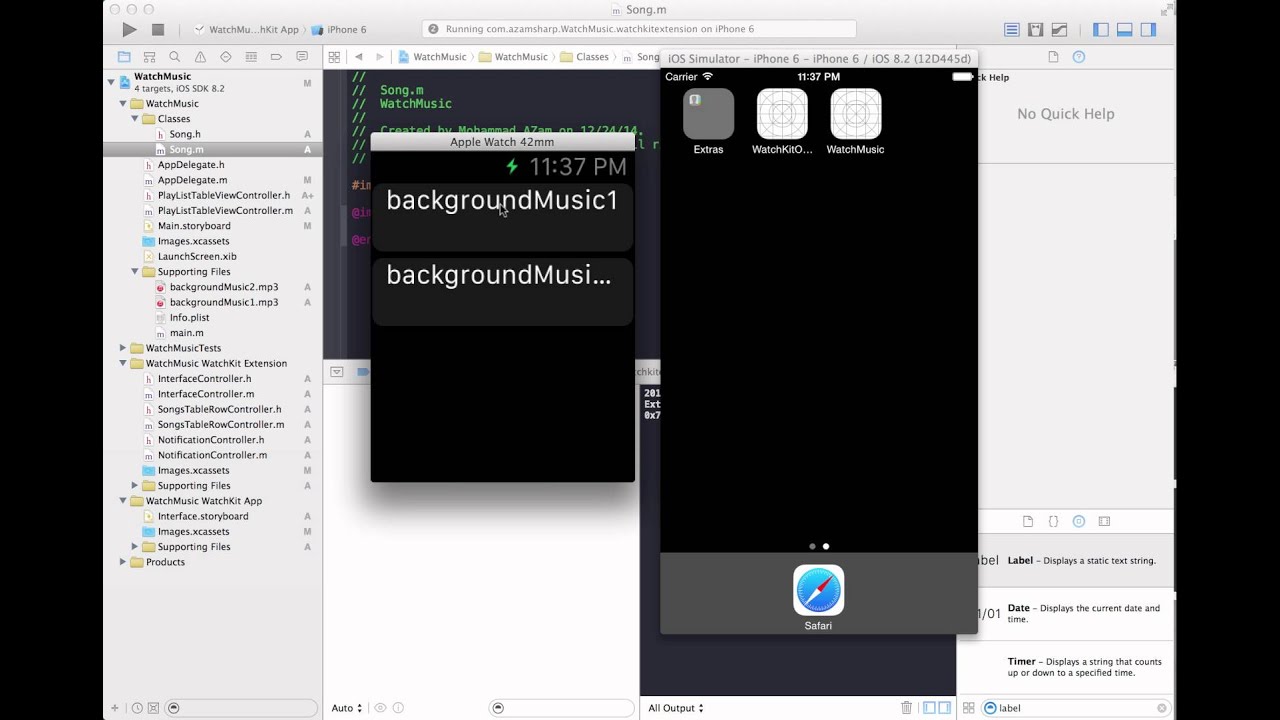Go forward with the jump bar right arrow
The height and width of the screenshot is (720, 1280).
click(x=380, y=57)
